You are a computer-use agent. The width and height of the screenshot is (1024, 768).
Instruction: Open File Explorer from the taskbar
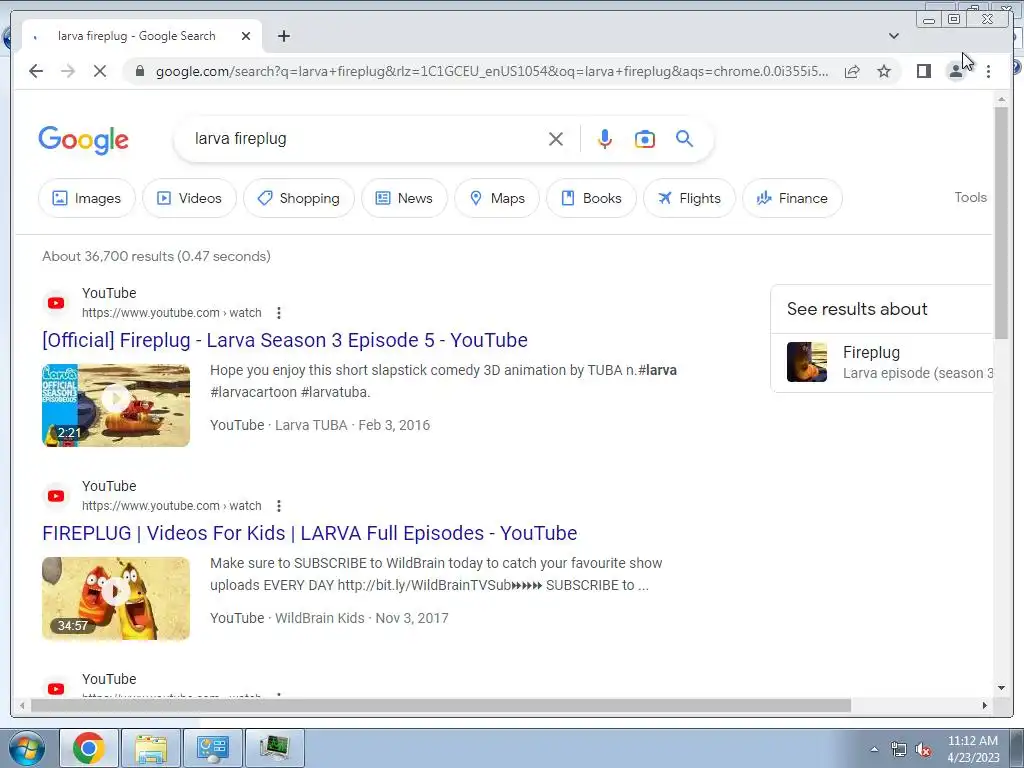point(151,748)
